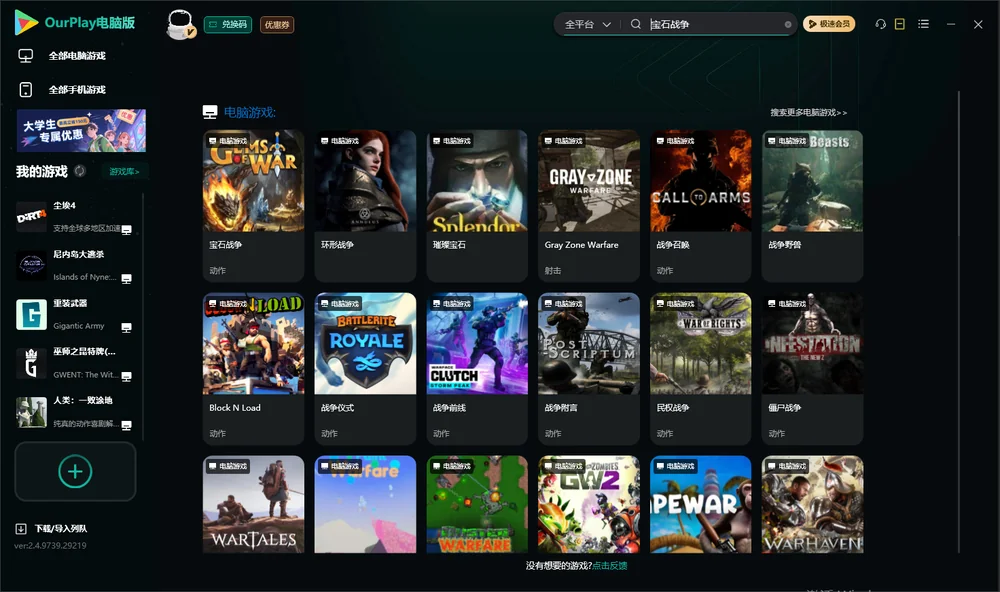
Task: Click the 电脑游戏 tag on 宝石战争 card
Action: pyautogui.click(x=228, y=141)
